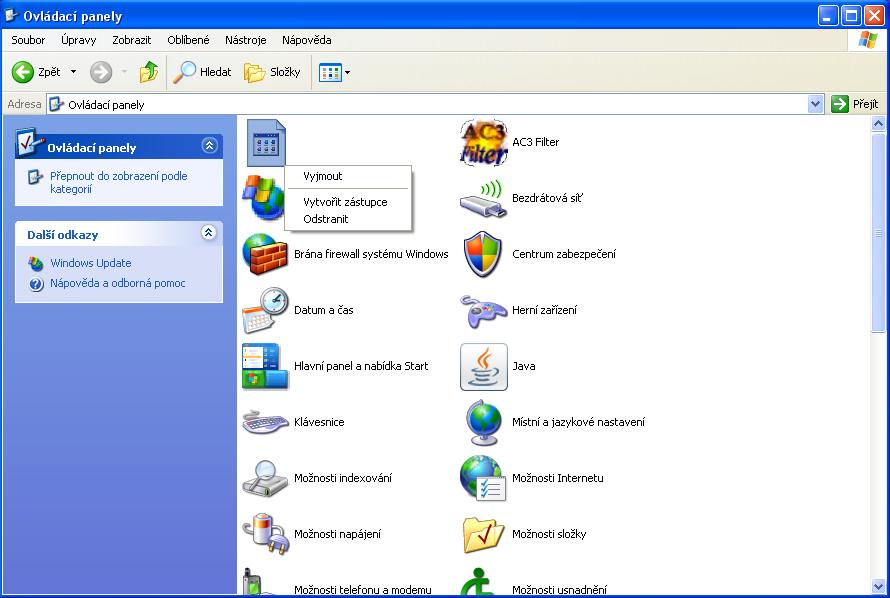Viewport: 890px width, 598px height.
Task: Open the Možnosti složky folder icon
Action: pyautogui.click(x=484, y=535)
